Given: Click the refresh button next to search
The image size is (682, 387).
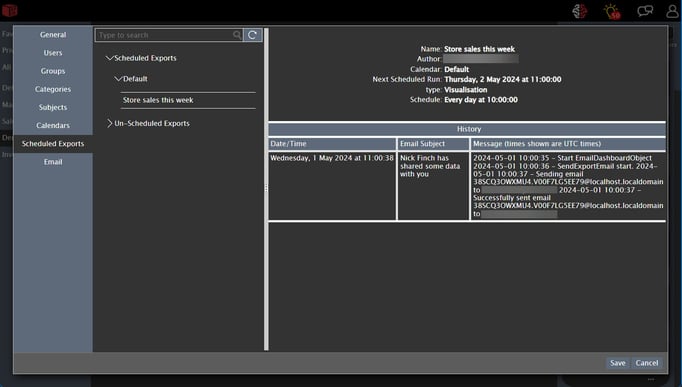Looking at the screenshot, I should (x=252, y=35).
